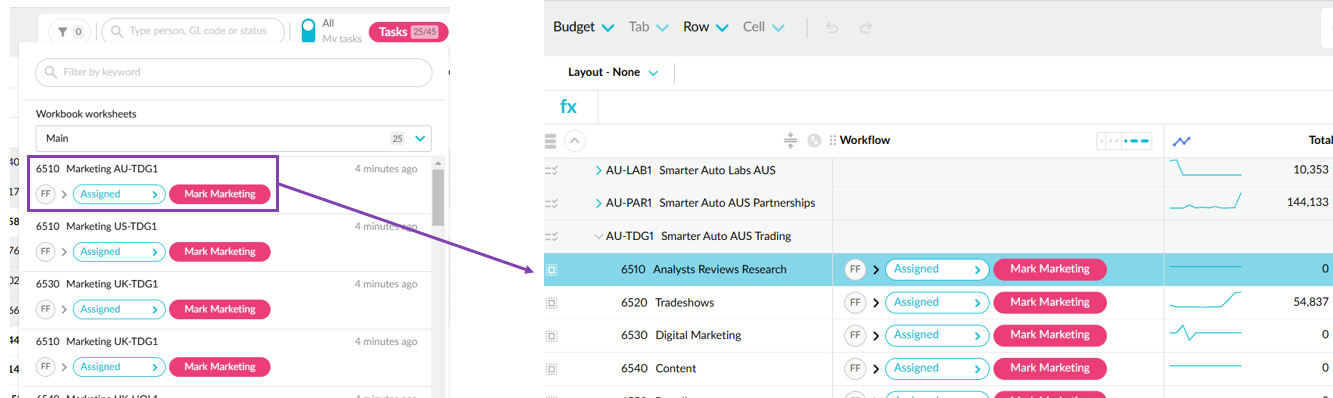Select the 6510 Analysts Reviews Research row marker
This screenshot has width=1333, height=398.
click(551, 270)
